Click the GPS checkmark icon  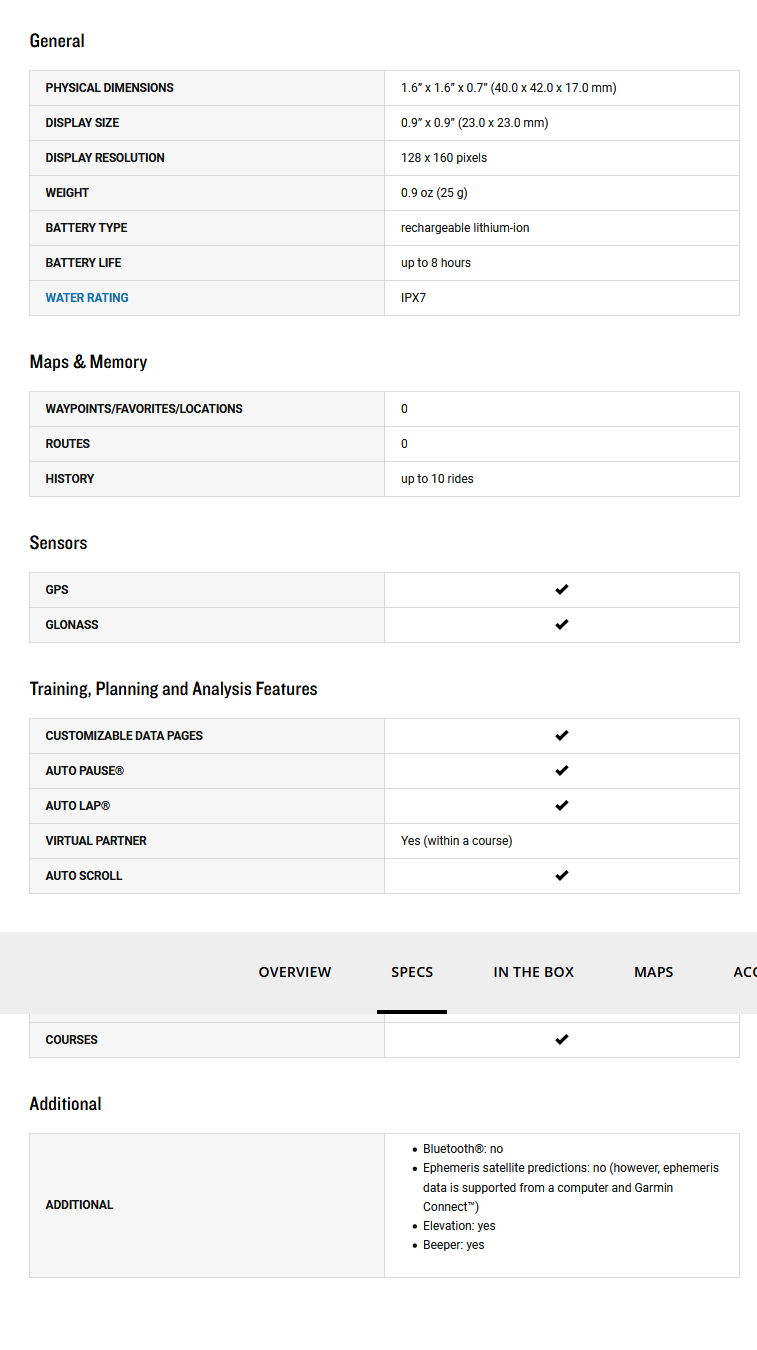(x=561, y=590)
